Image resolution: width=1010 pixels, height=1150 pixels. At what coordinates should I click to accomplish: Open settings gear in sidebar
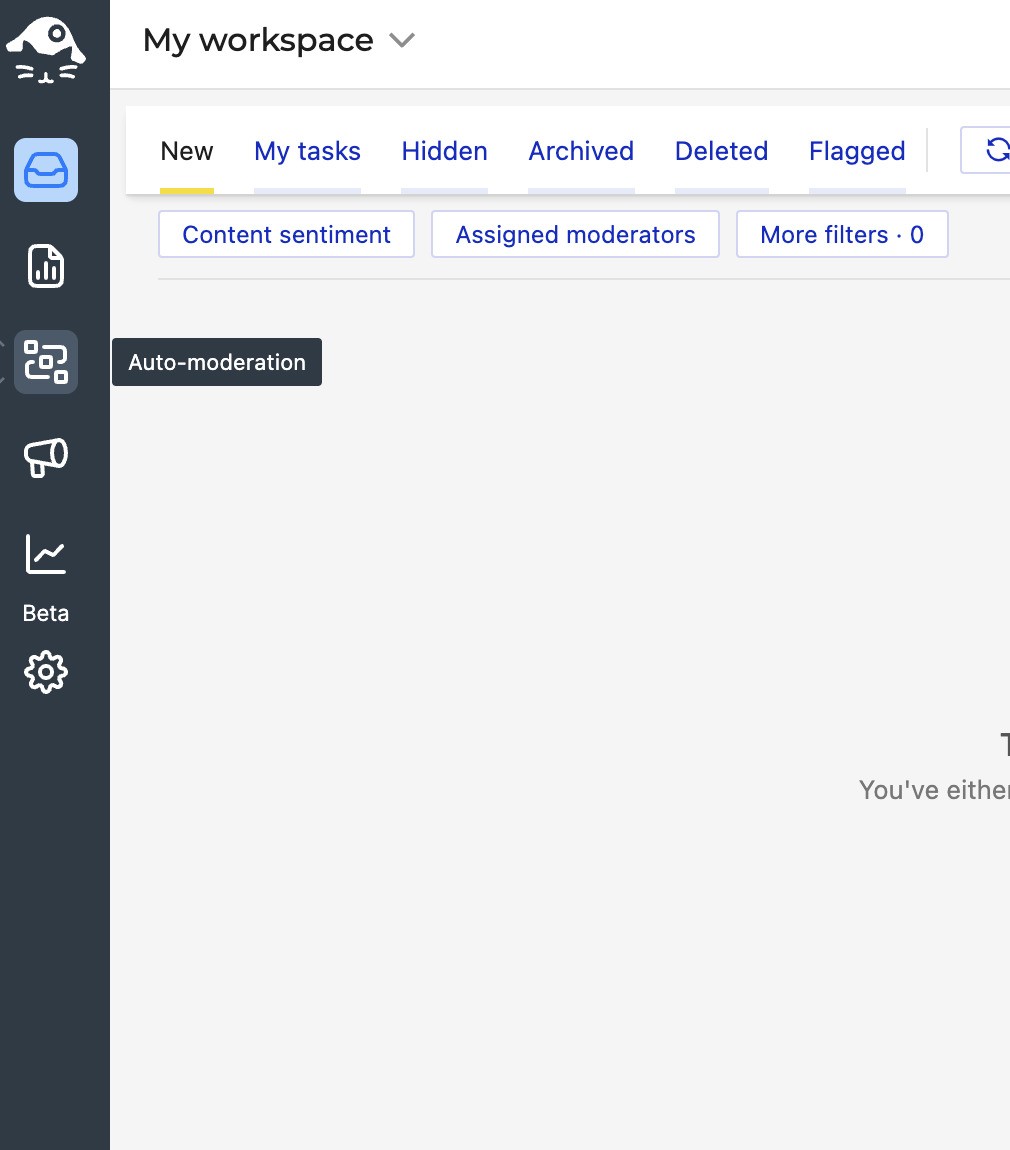(45, 672)
